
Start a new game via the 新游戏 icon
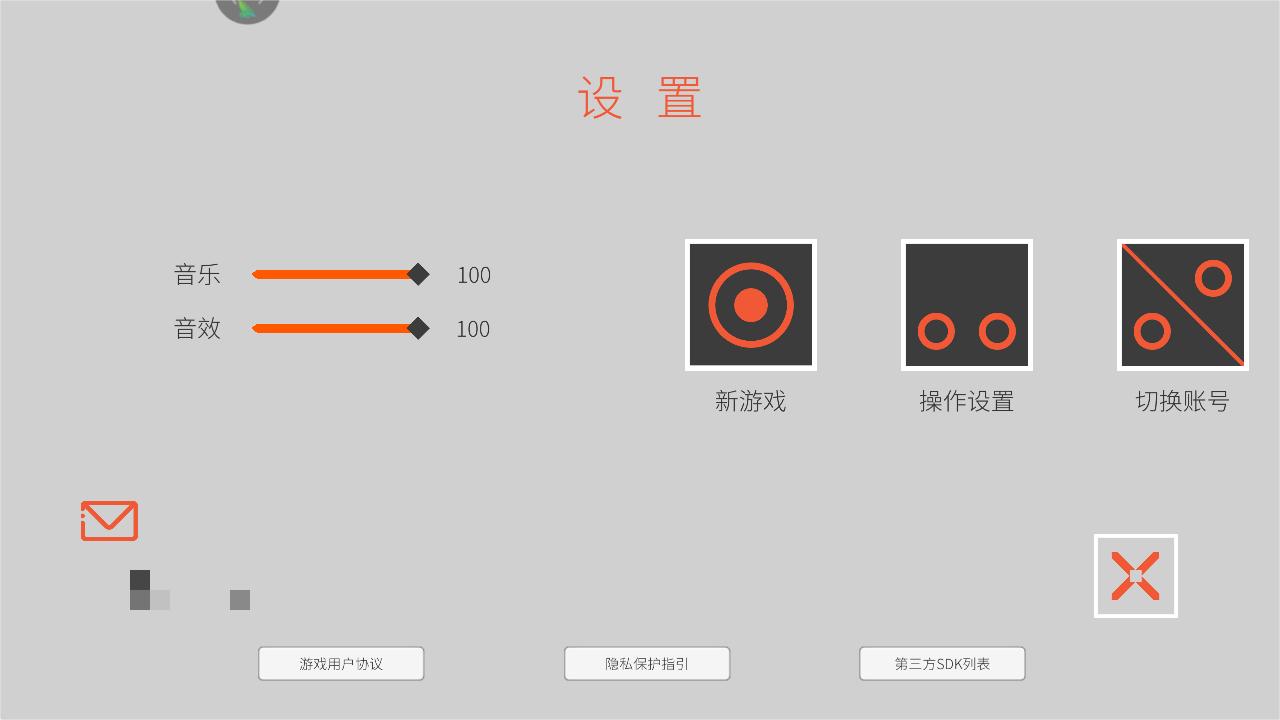click(x=751, y=305)
